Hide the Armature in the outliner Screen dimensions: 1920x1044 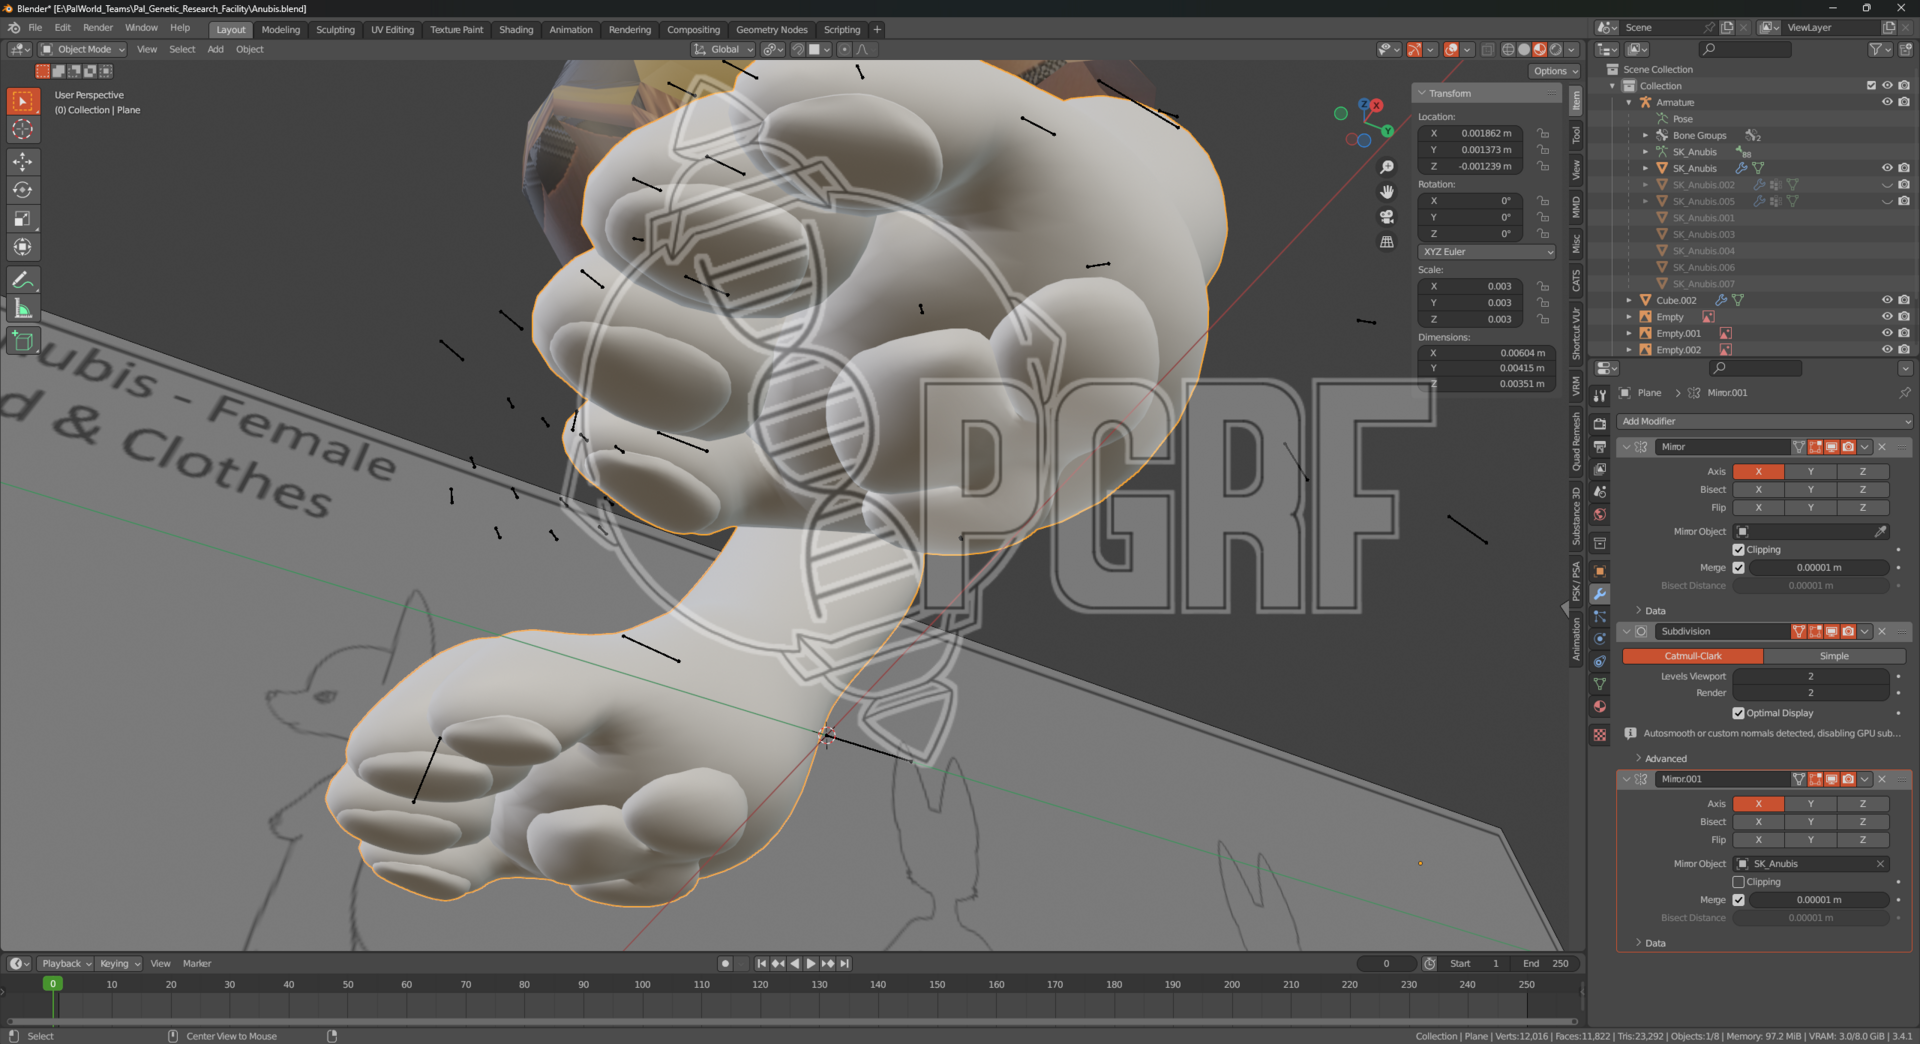(1887, 102)
